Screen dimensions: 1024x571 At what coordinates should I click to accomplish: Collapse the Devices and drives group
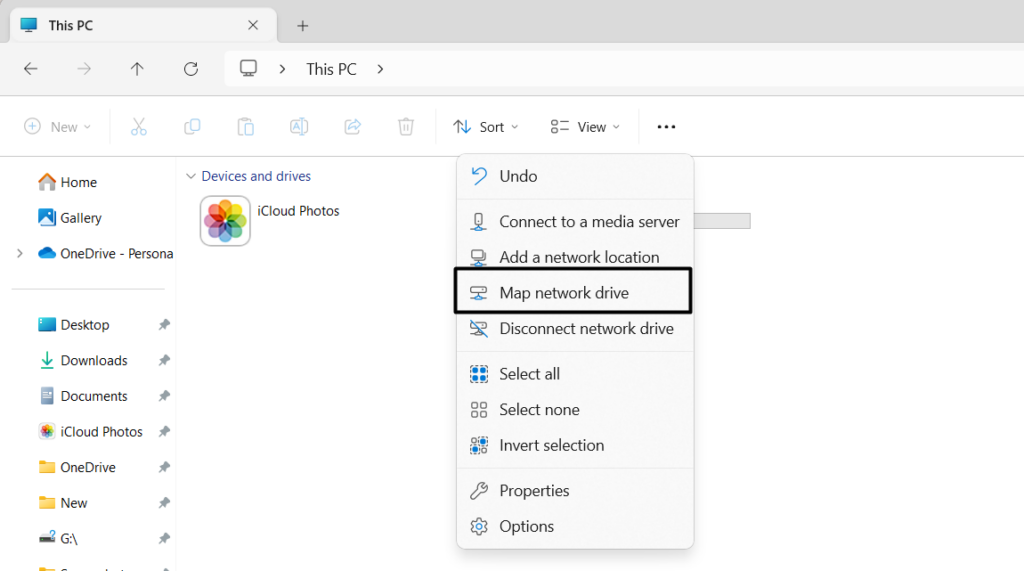point(190,176)
